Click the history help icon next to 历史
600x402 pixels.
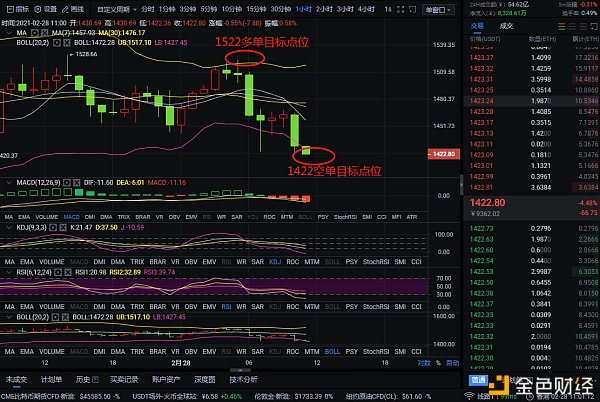coord(95,379)
